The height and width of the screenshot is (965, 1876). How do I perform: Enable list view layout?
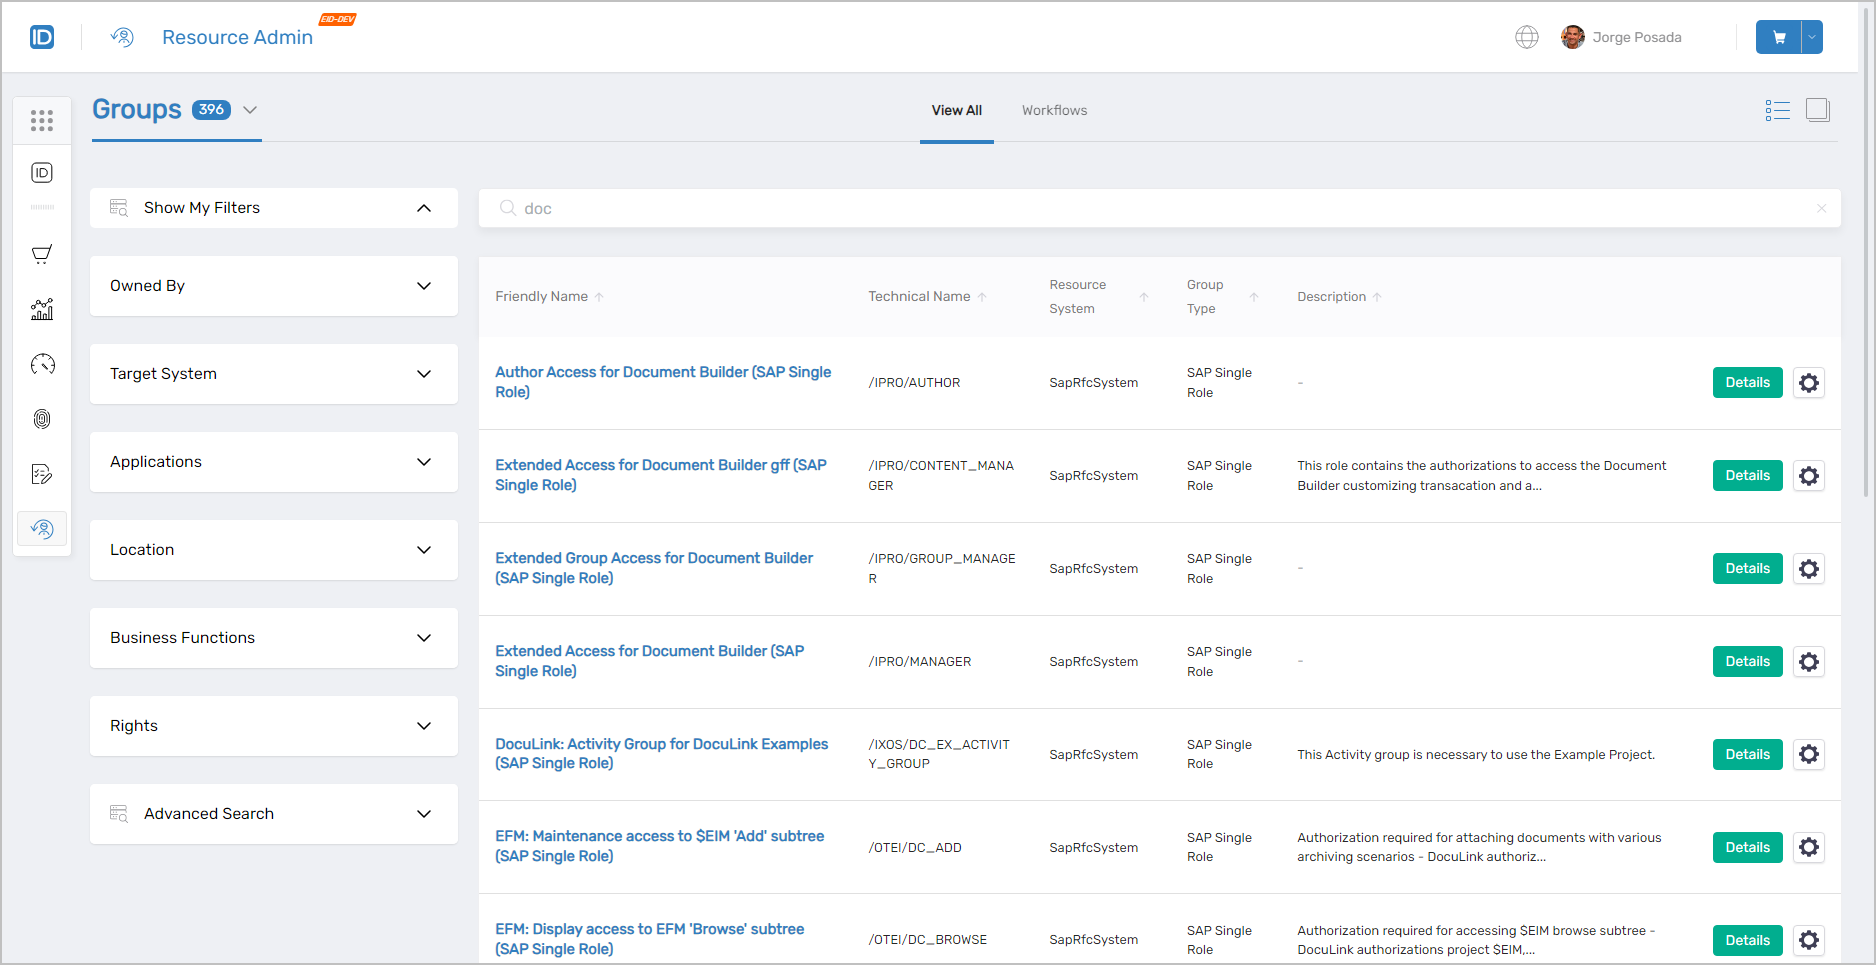[x=1778, y=110]
